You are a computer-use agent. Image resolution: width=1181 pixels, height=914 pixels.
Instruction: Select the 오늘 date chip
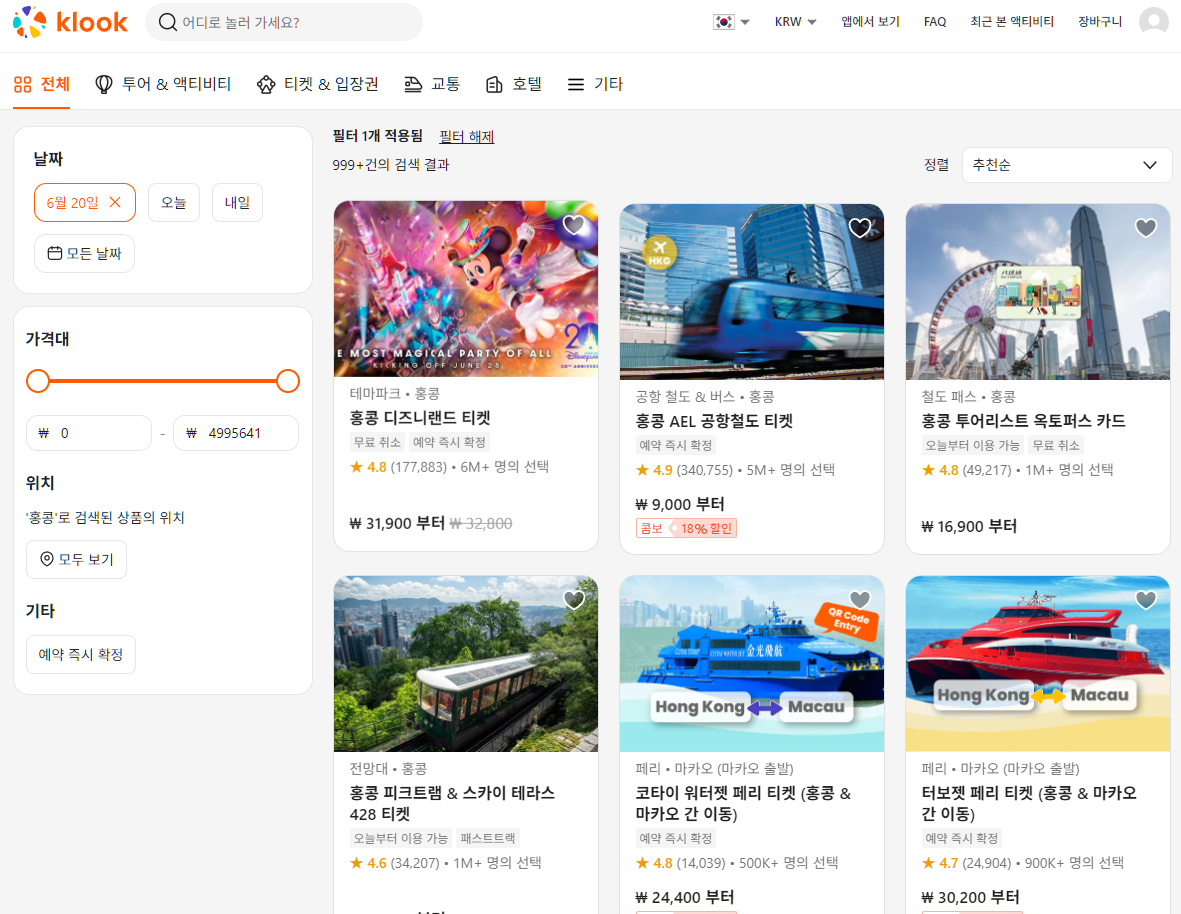coord(174,203)
